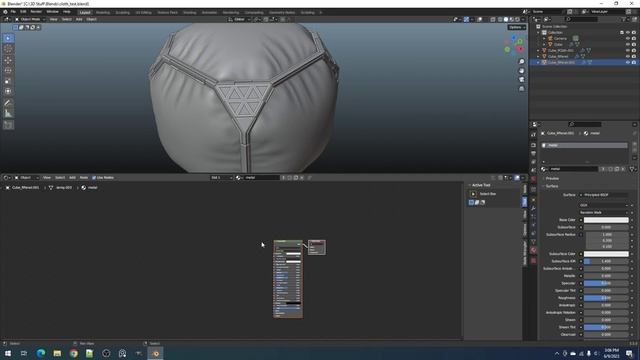This screenshot has width=640, height=360.
Task: Open the Random Walk subsurface method dropdown
Action: point(603,212)
